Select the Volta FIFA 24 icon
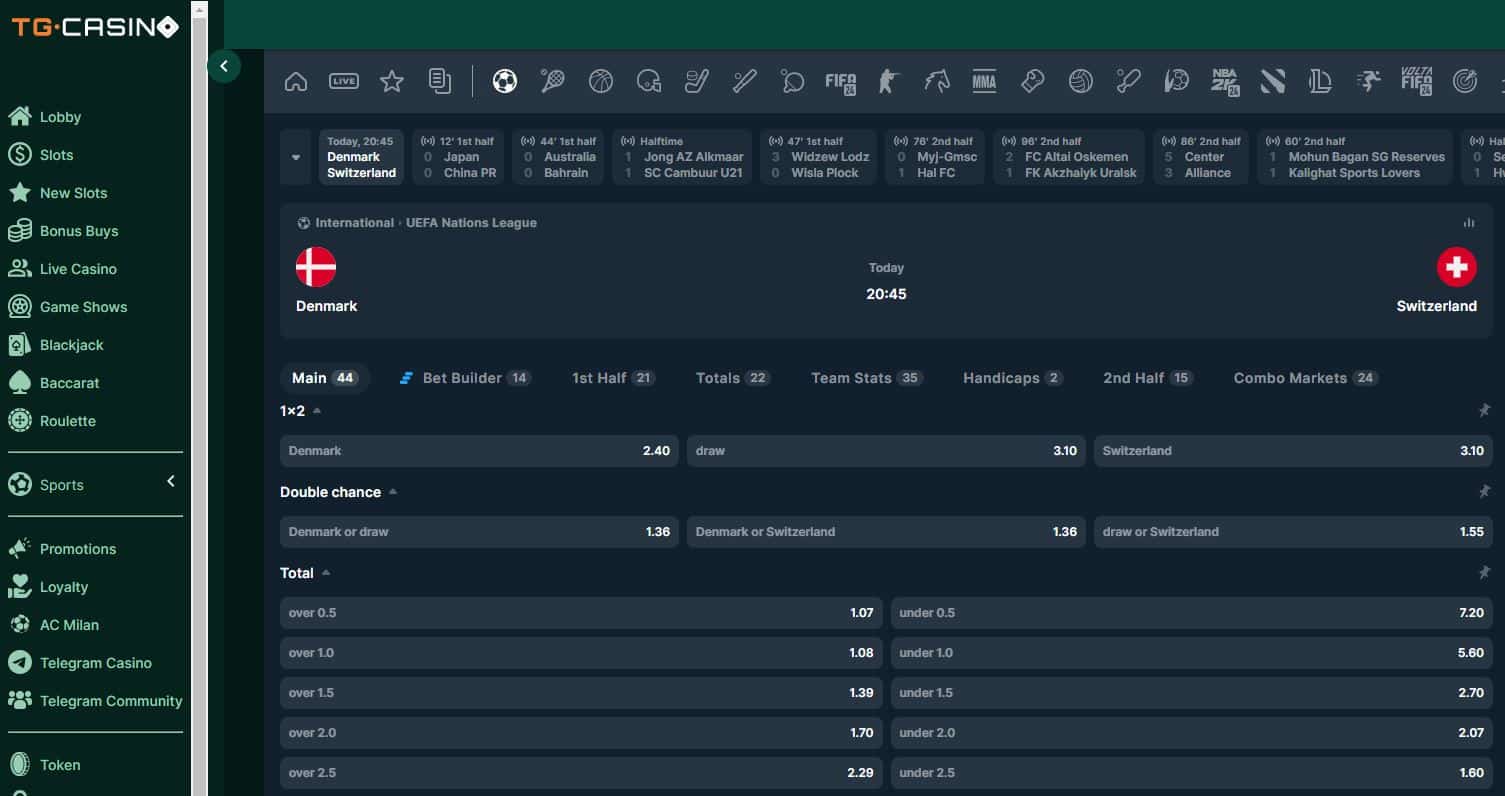The width and height of the screenshot is (1505, 796). coord(1416,81)
